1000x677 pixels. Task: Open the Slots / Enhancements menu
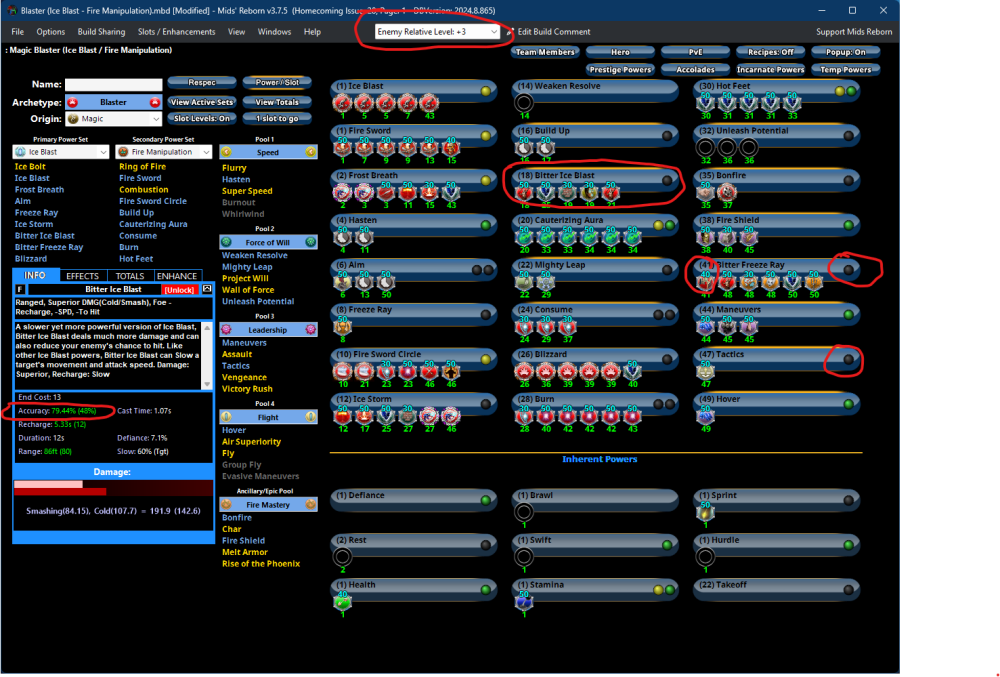[176, 32]
